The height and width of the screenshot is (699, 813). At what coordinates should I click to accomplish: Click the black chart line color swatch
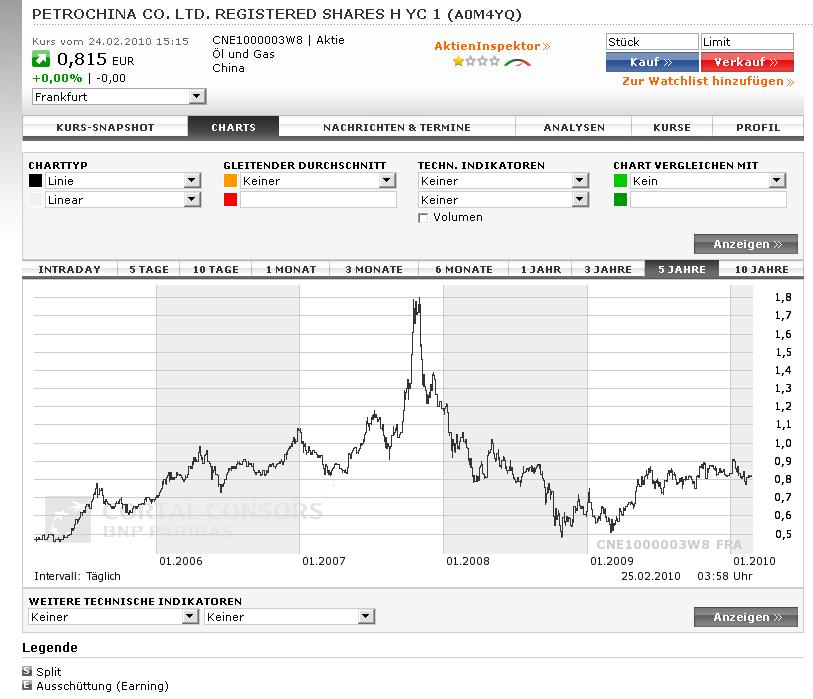[35, 180]
